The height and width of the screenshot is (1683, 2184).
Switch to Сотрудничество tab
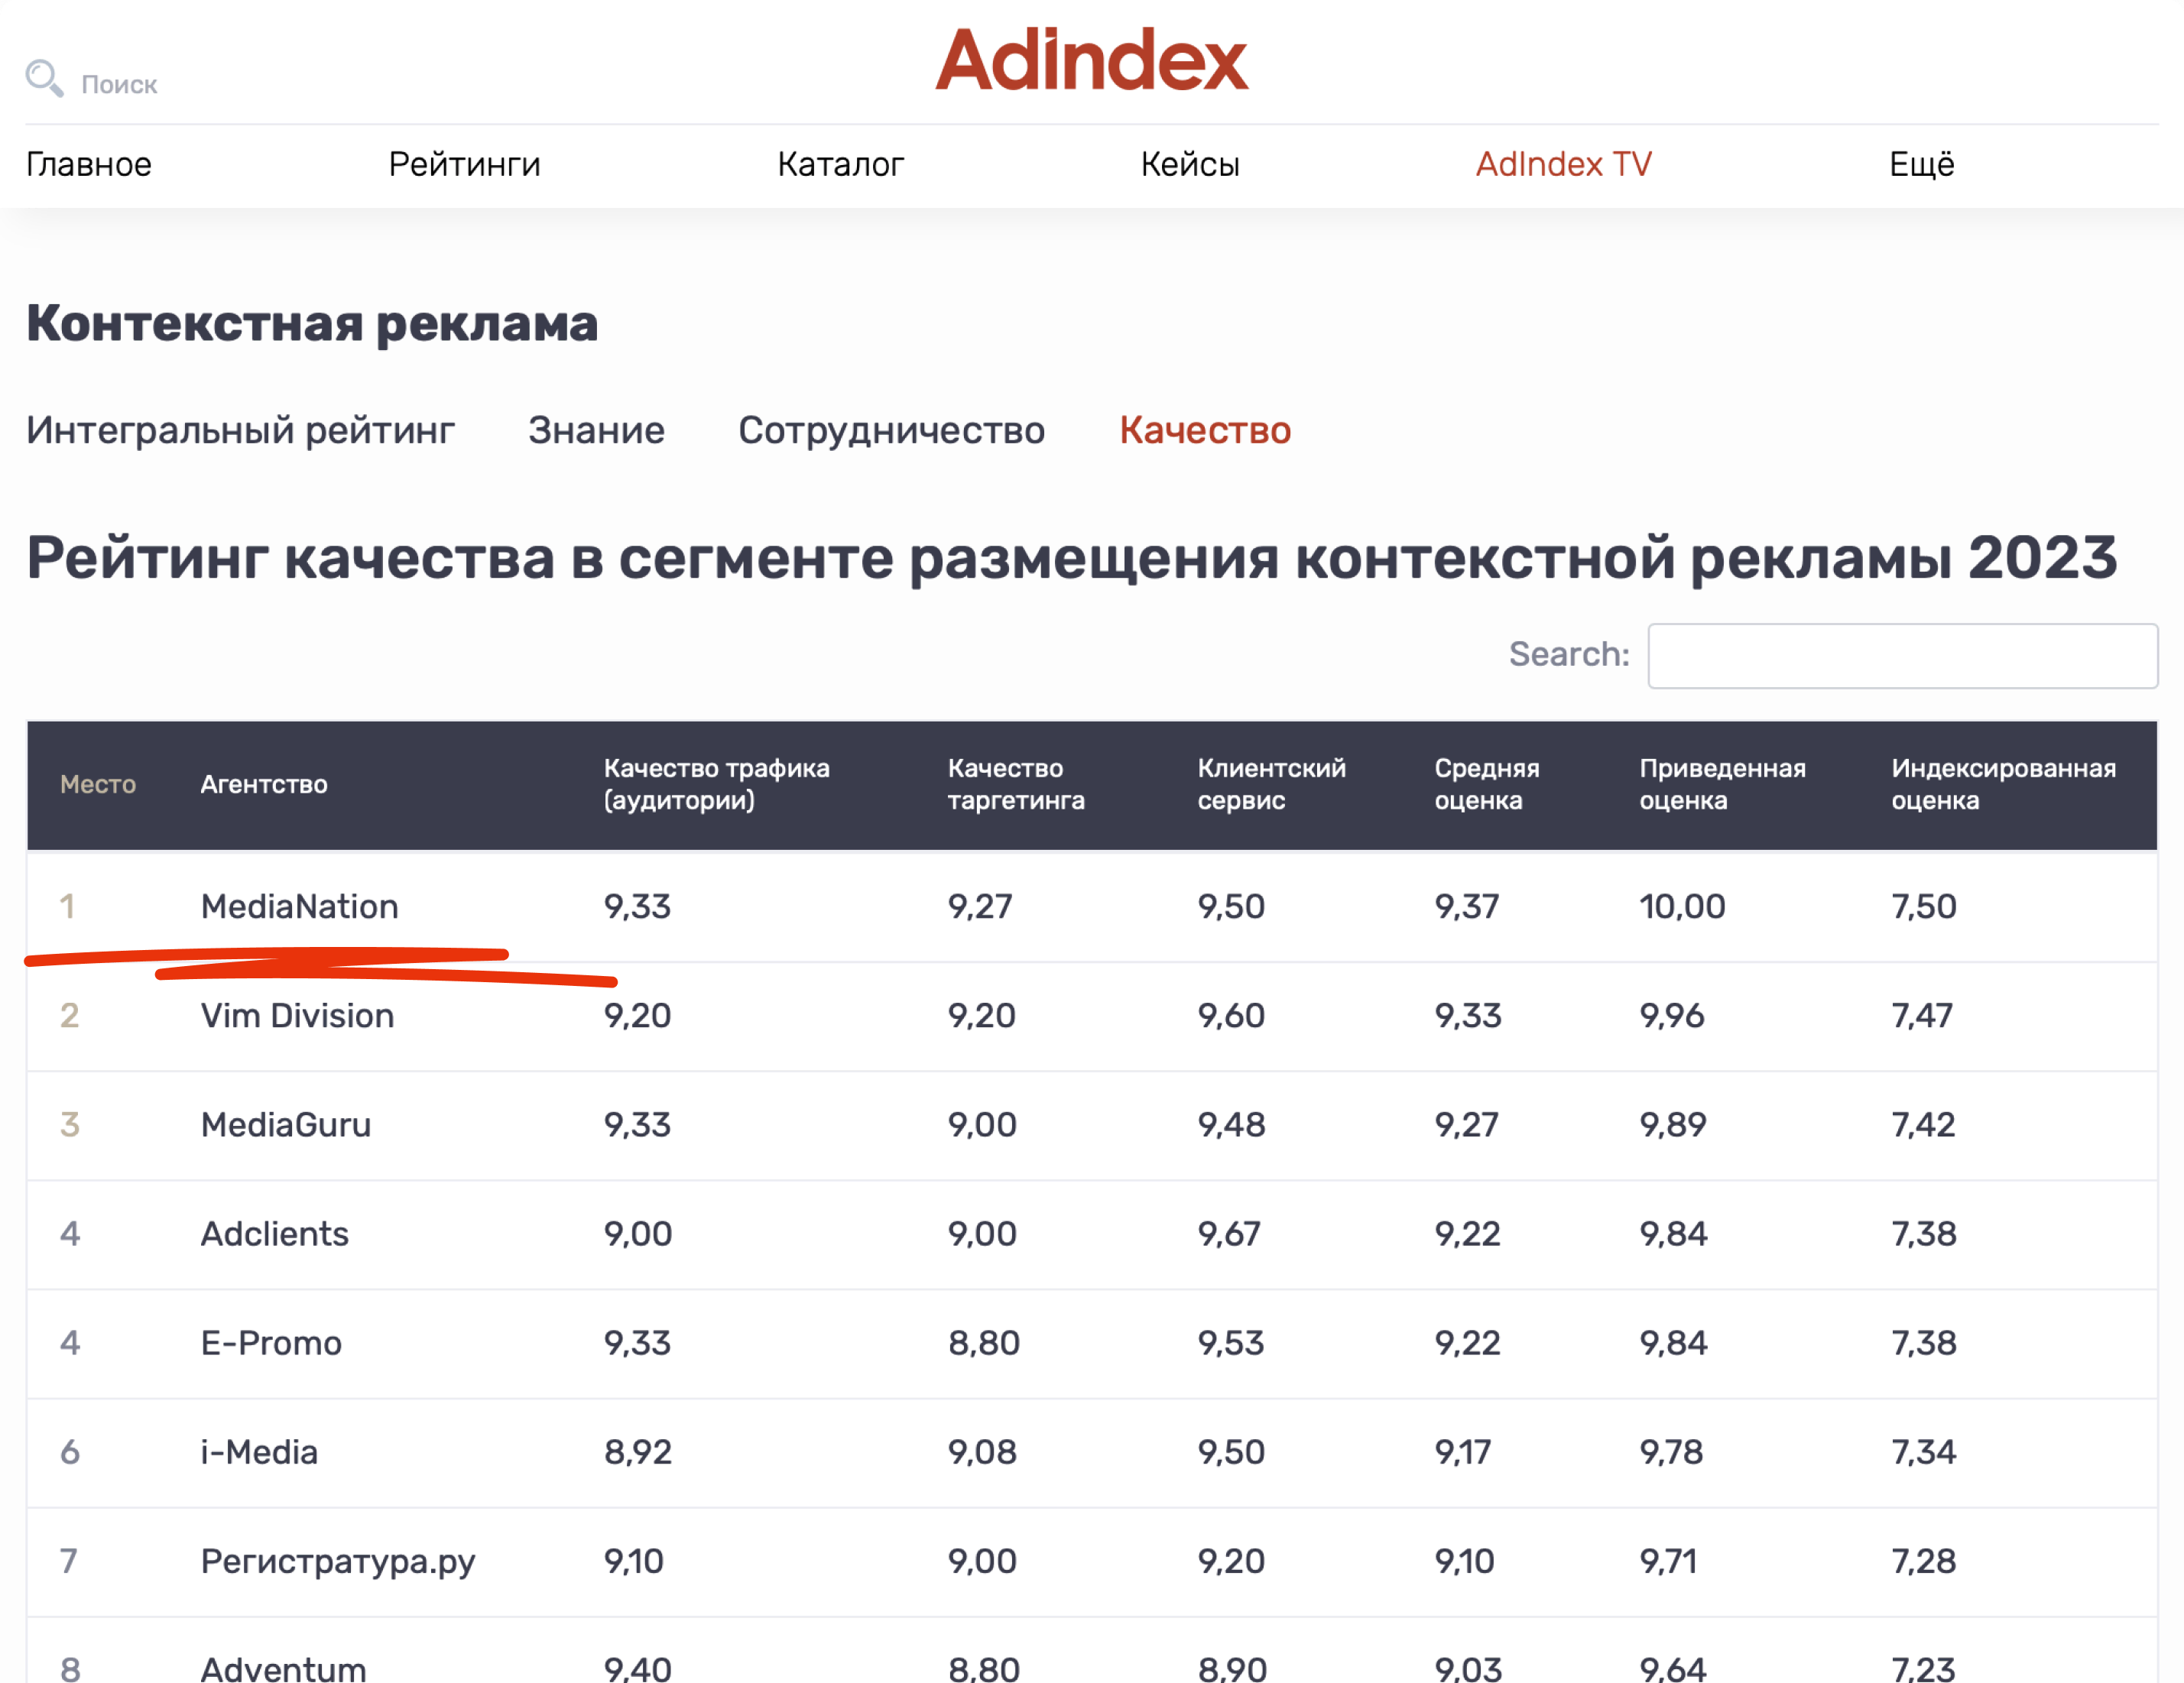click(x=892, y=430)
